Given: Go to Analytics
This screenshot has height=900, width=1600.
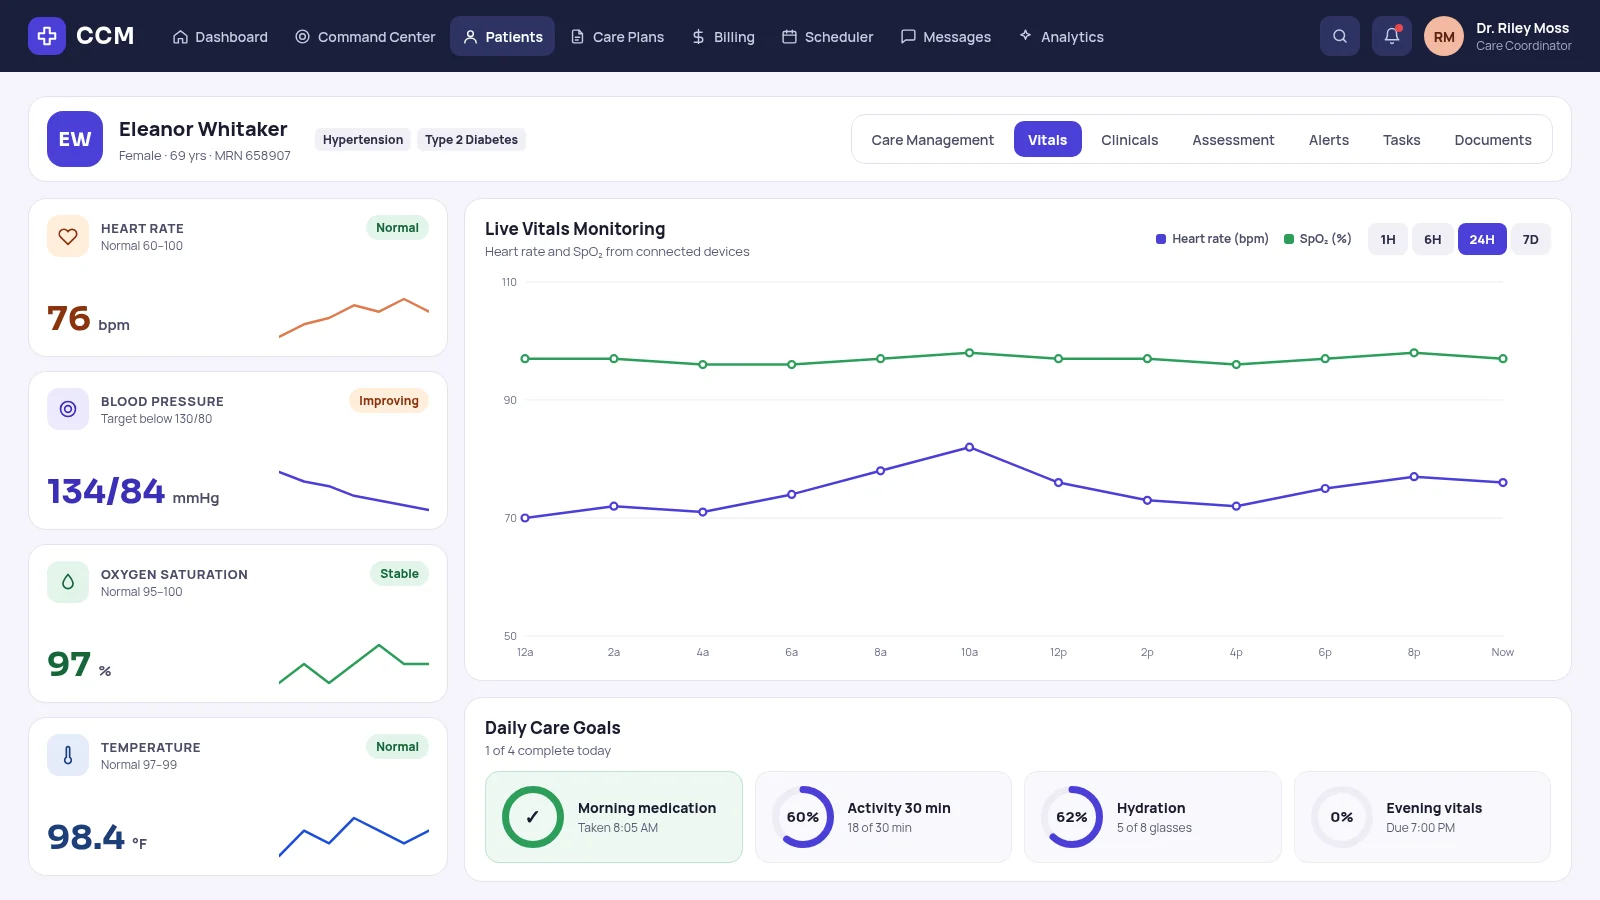Looking at the screenshot, I should click(x=1061, y=36).
